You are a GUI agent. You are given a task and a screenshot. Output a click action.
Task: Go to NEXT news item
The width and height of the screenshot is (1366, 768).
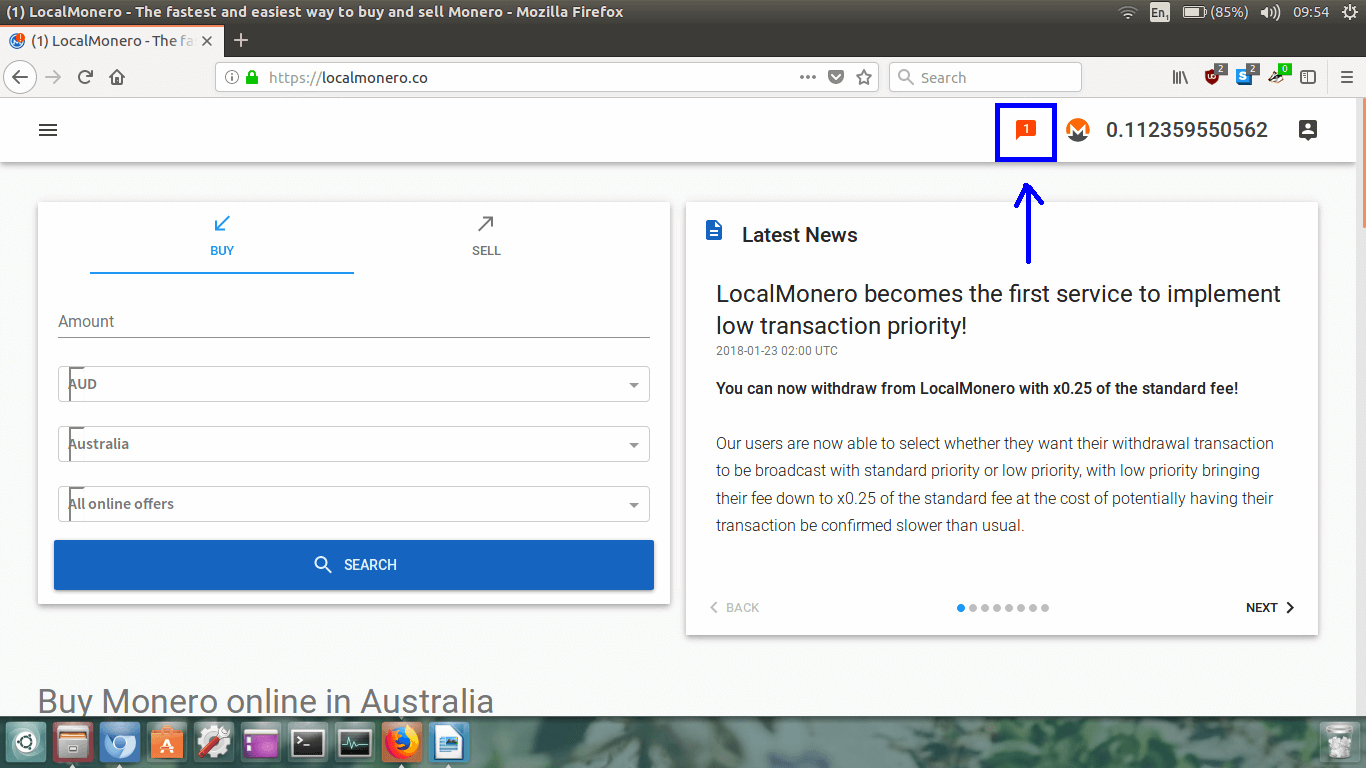tap(1270, 608)
